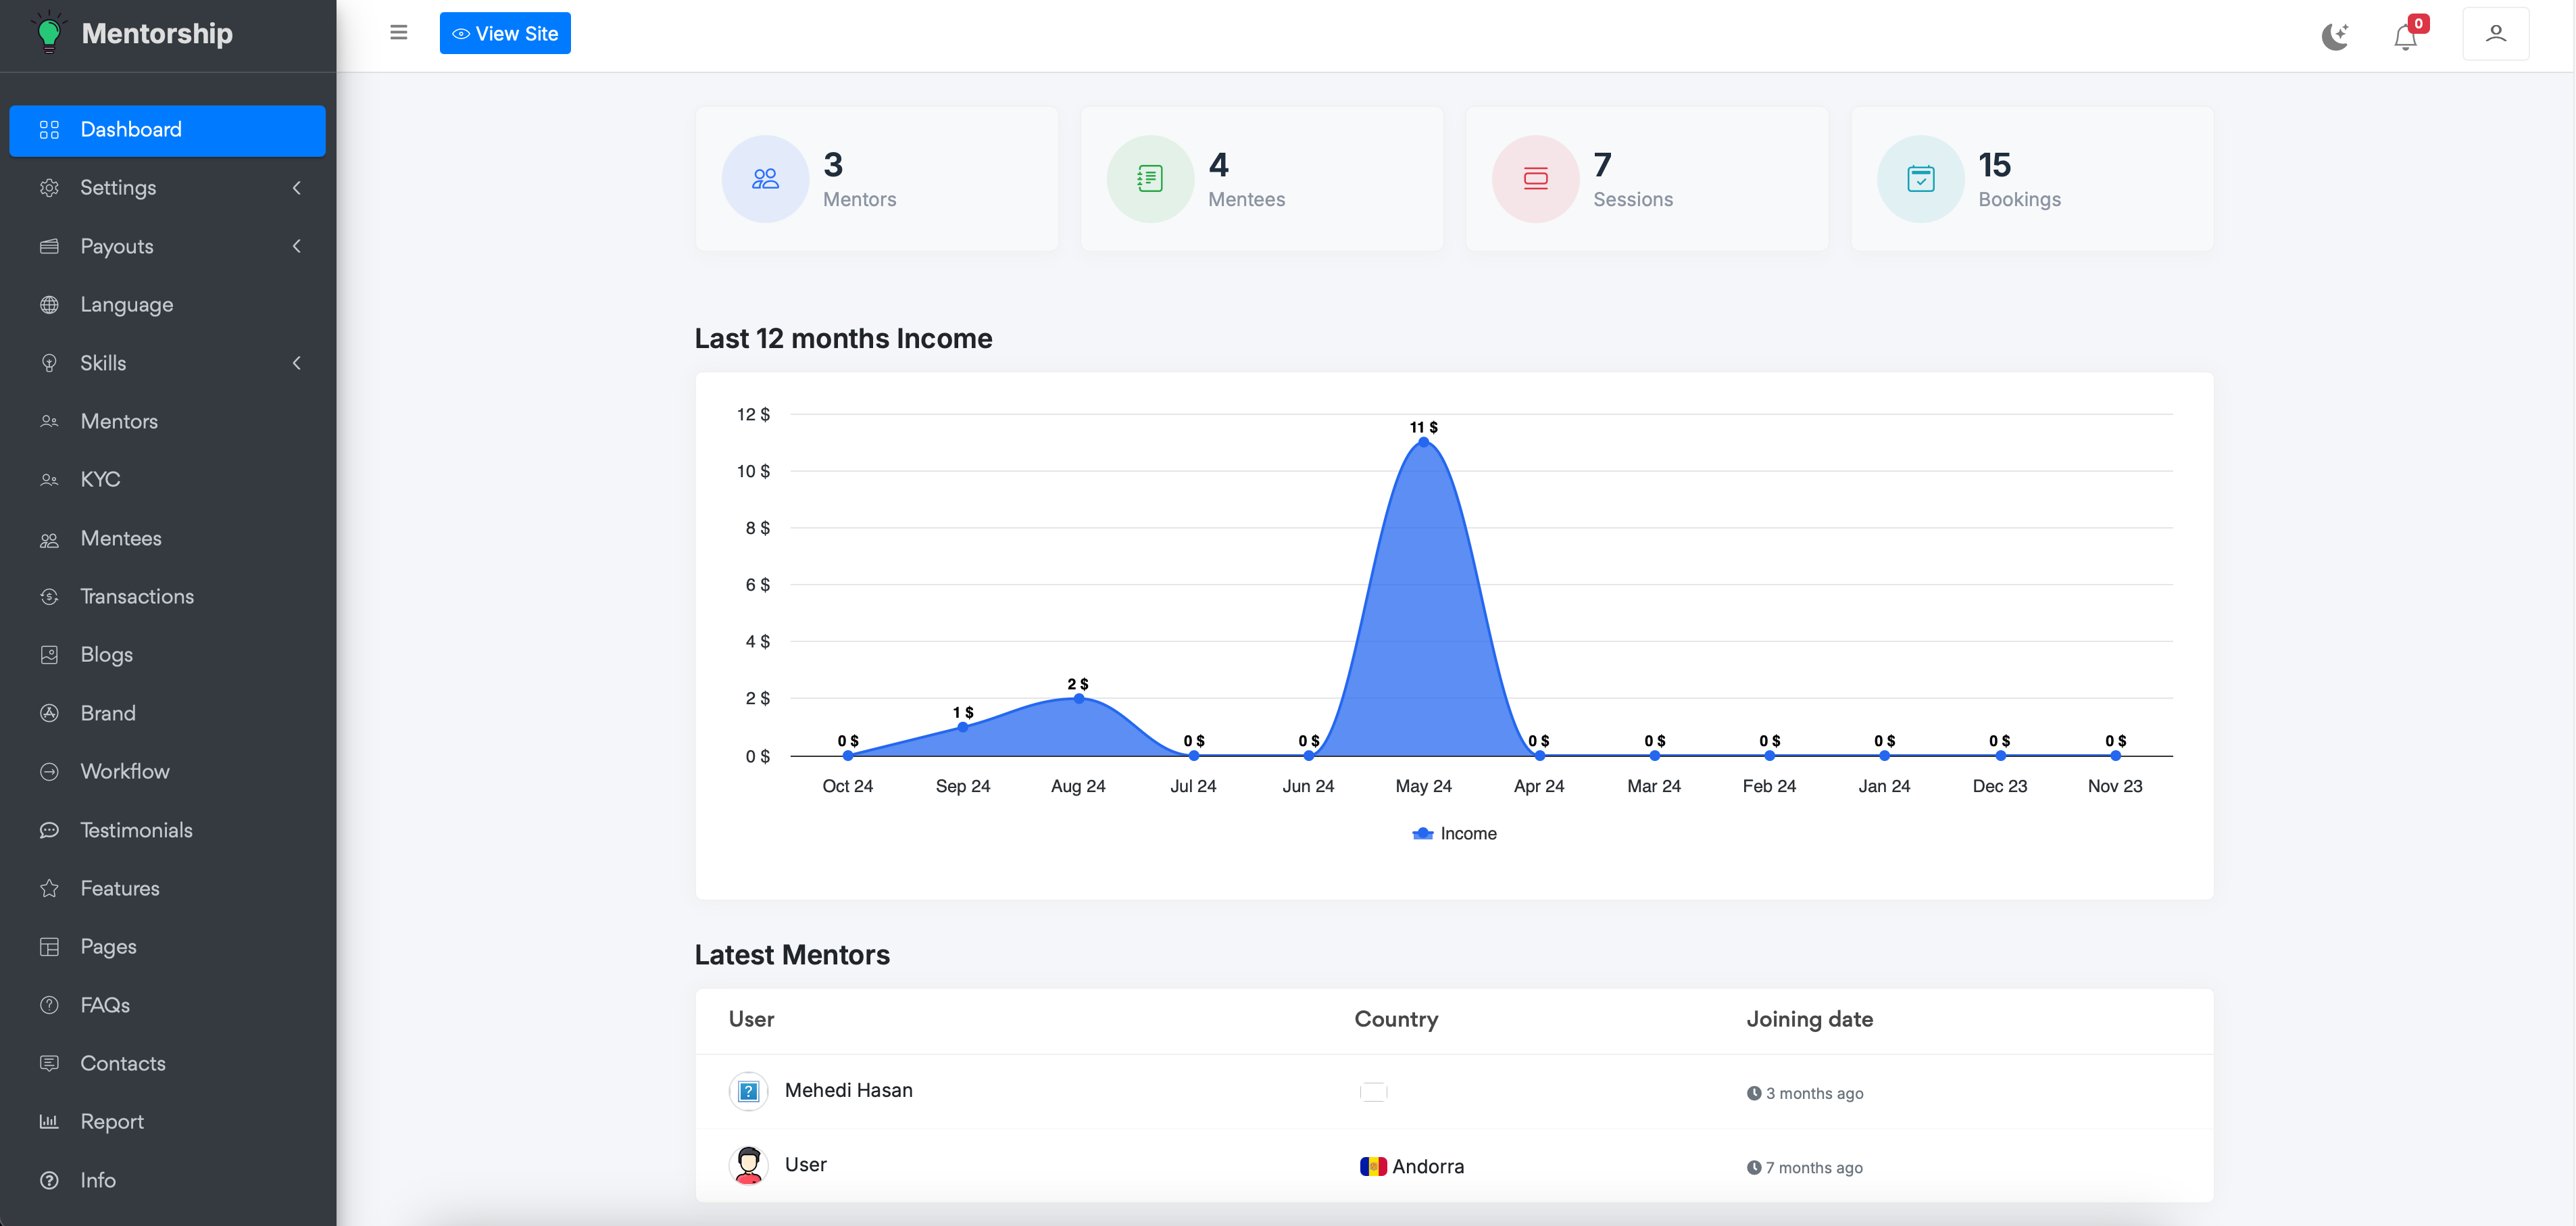This screenshot has width=2576, height=1226.
Task: Go to the Testimonials section
Action: 136,830
